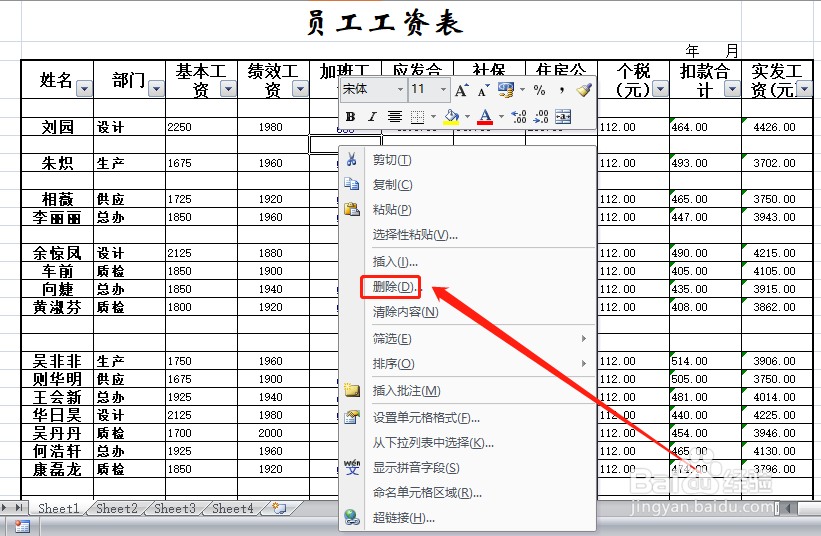The height and width of the screenshot is (536, 821).
Task: Open the 部门 column filter dropdown
Action: coord(156,88)
